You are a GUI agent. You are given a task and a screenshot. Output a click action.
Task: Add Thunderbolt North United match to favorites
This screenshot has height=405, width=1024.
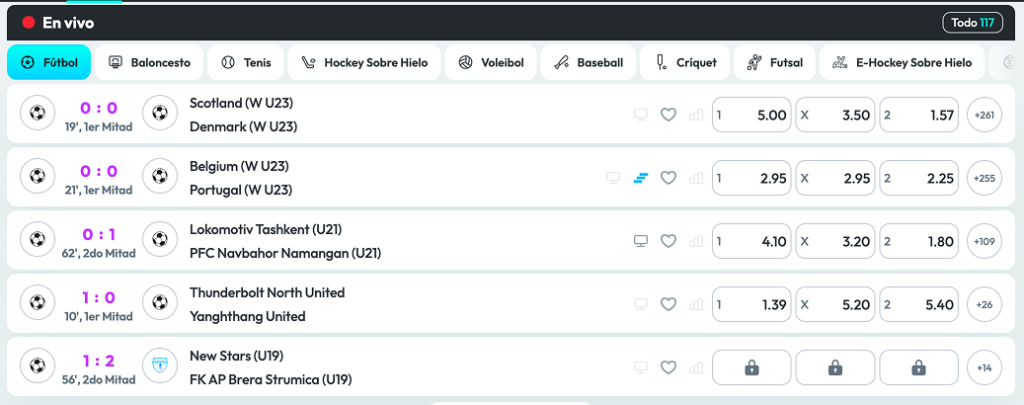tap(669, 304)
